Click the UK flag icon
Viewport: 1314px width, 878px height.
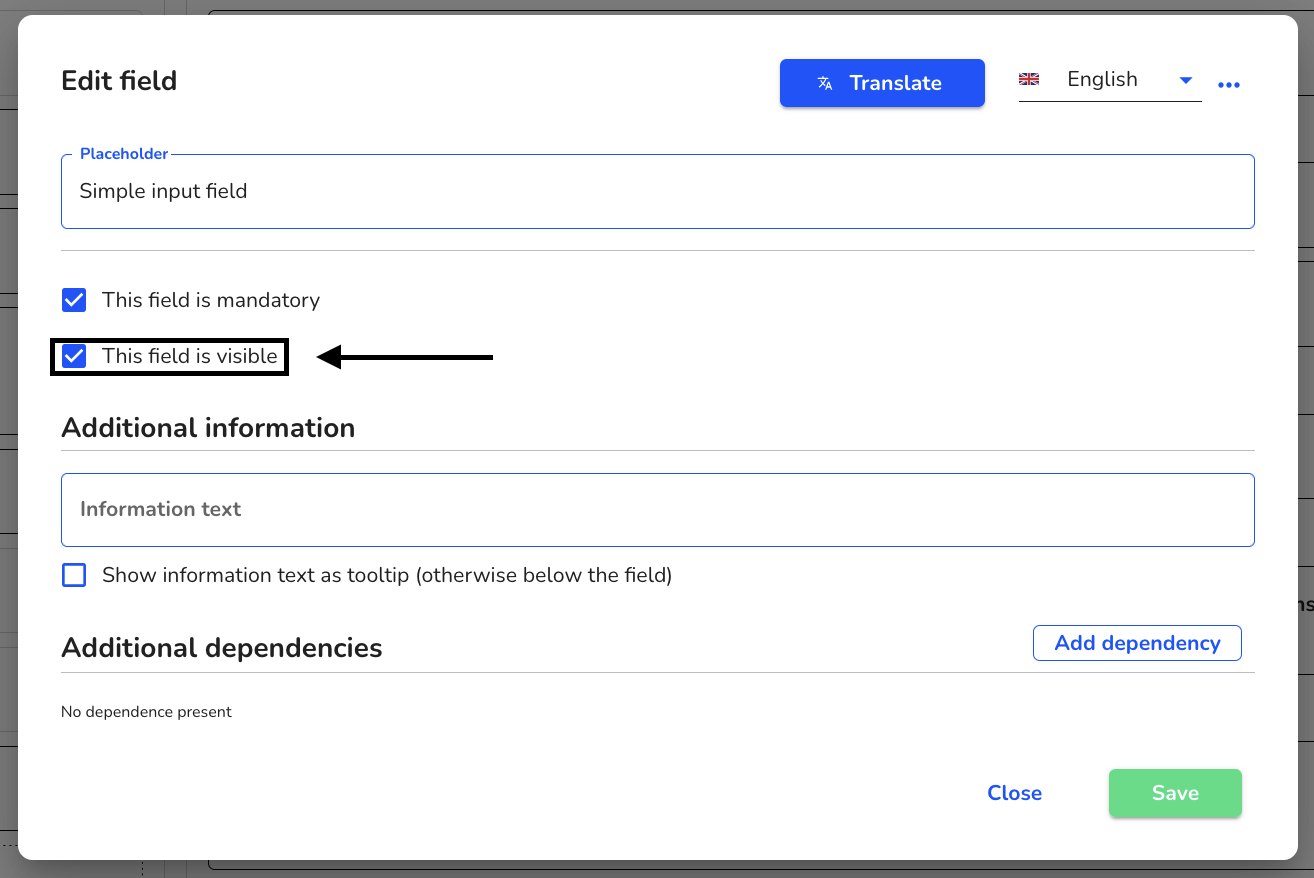(1029, 80)
